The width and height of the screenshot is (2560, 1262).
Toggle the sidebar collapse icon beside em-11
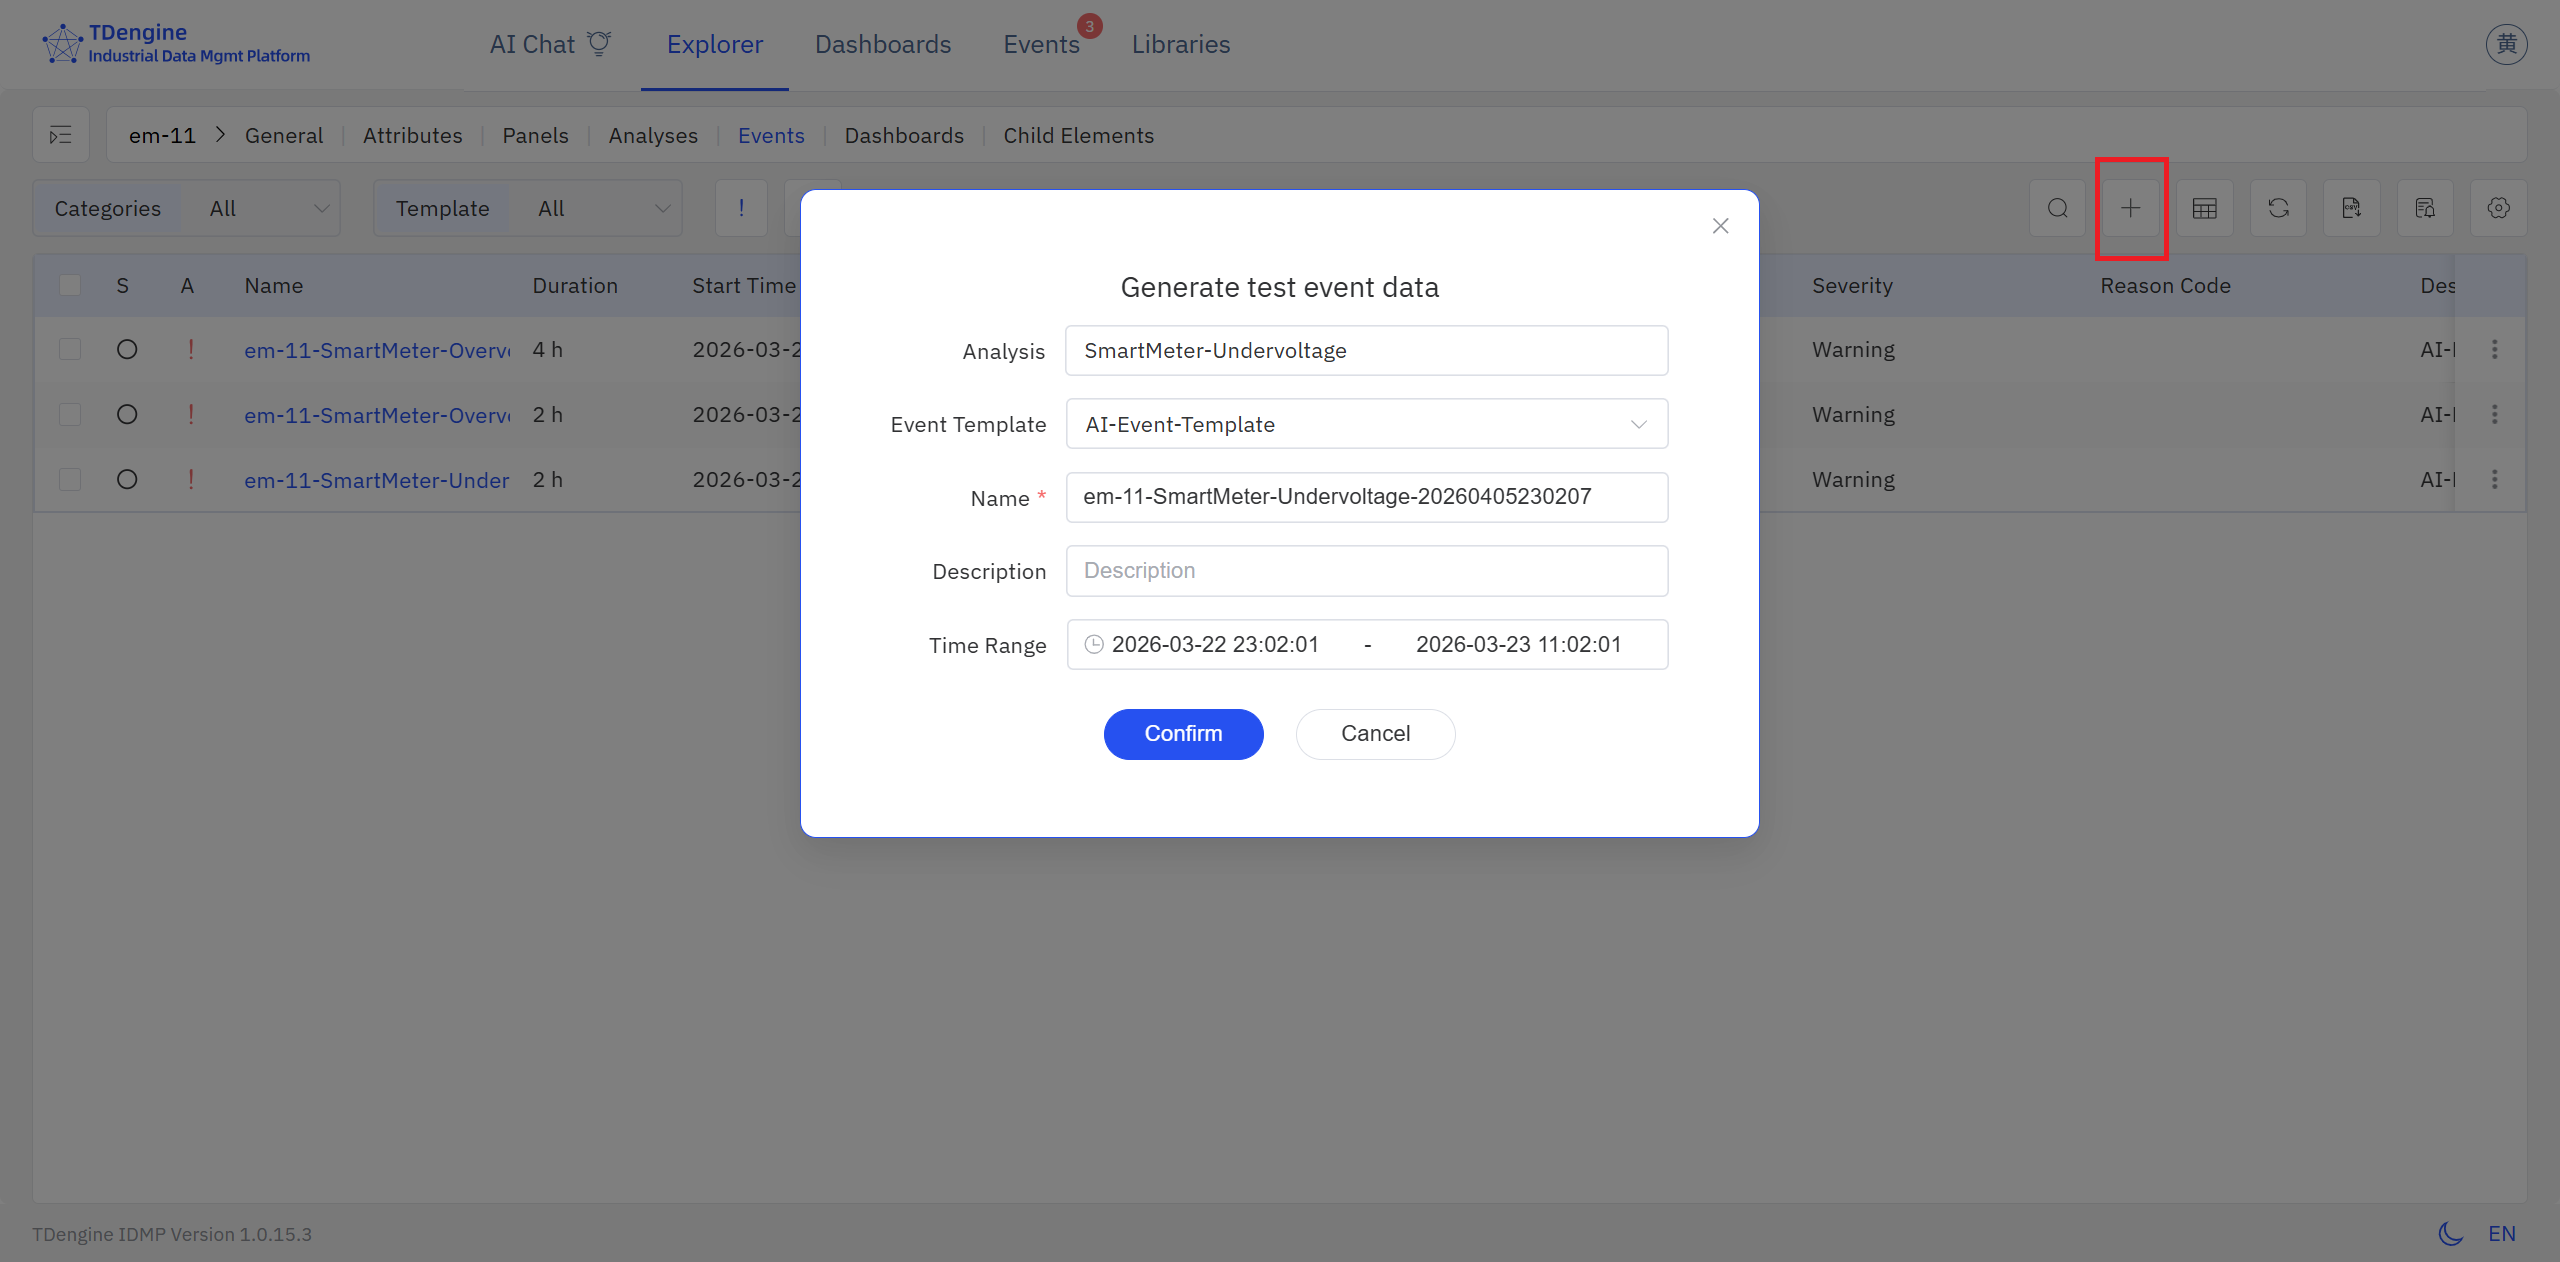[x=61, y=135]
